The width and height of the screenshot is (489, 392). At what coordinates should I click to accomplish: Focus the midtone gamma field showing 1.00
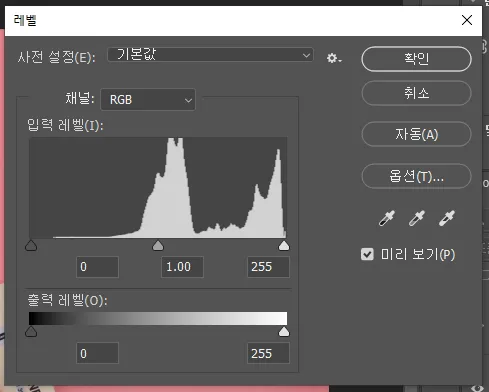(182, 267)
